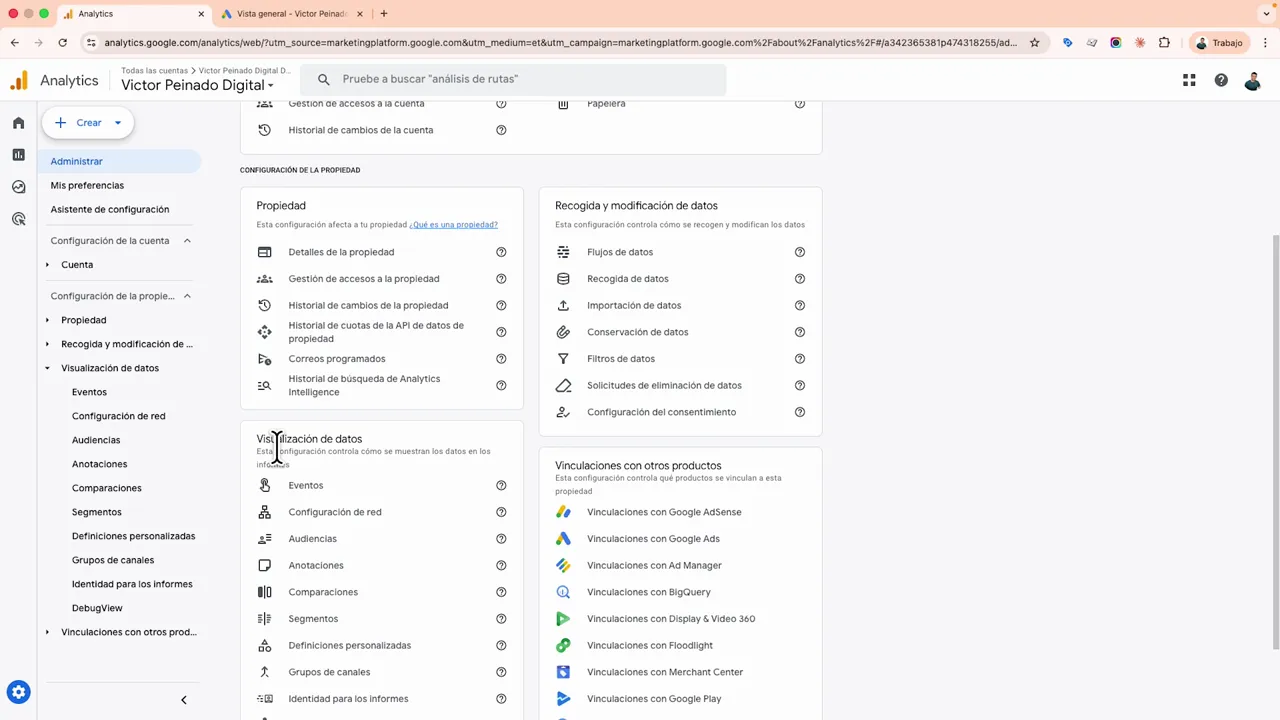Screen dimensions: 1280x720
Task: Expand the Propiedad tree item
Action: click(47, 320)
